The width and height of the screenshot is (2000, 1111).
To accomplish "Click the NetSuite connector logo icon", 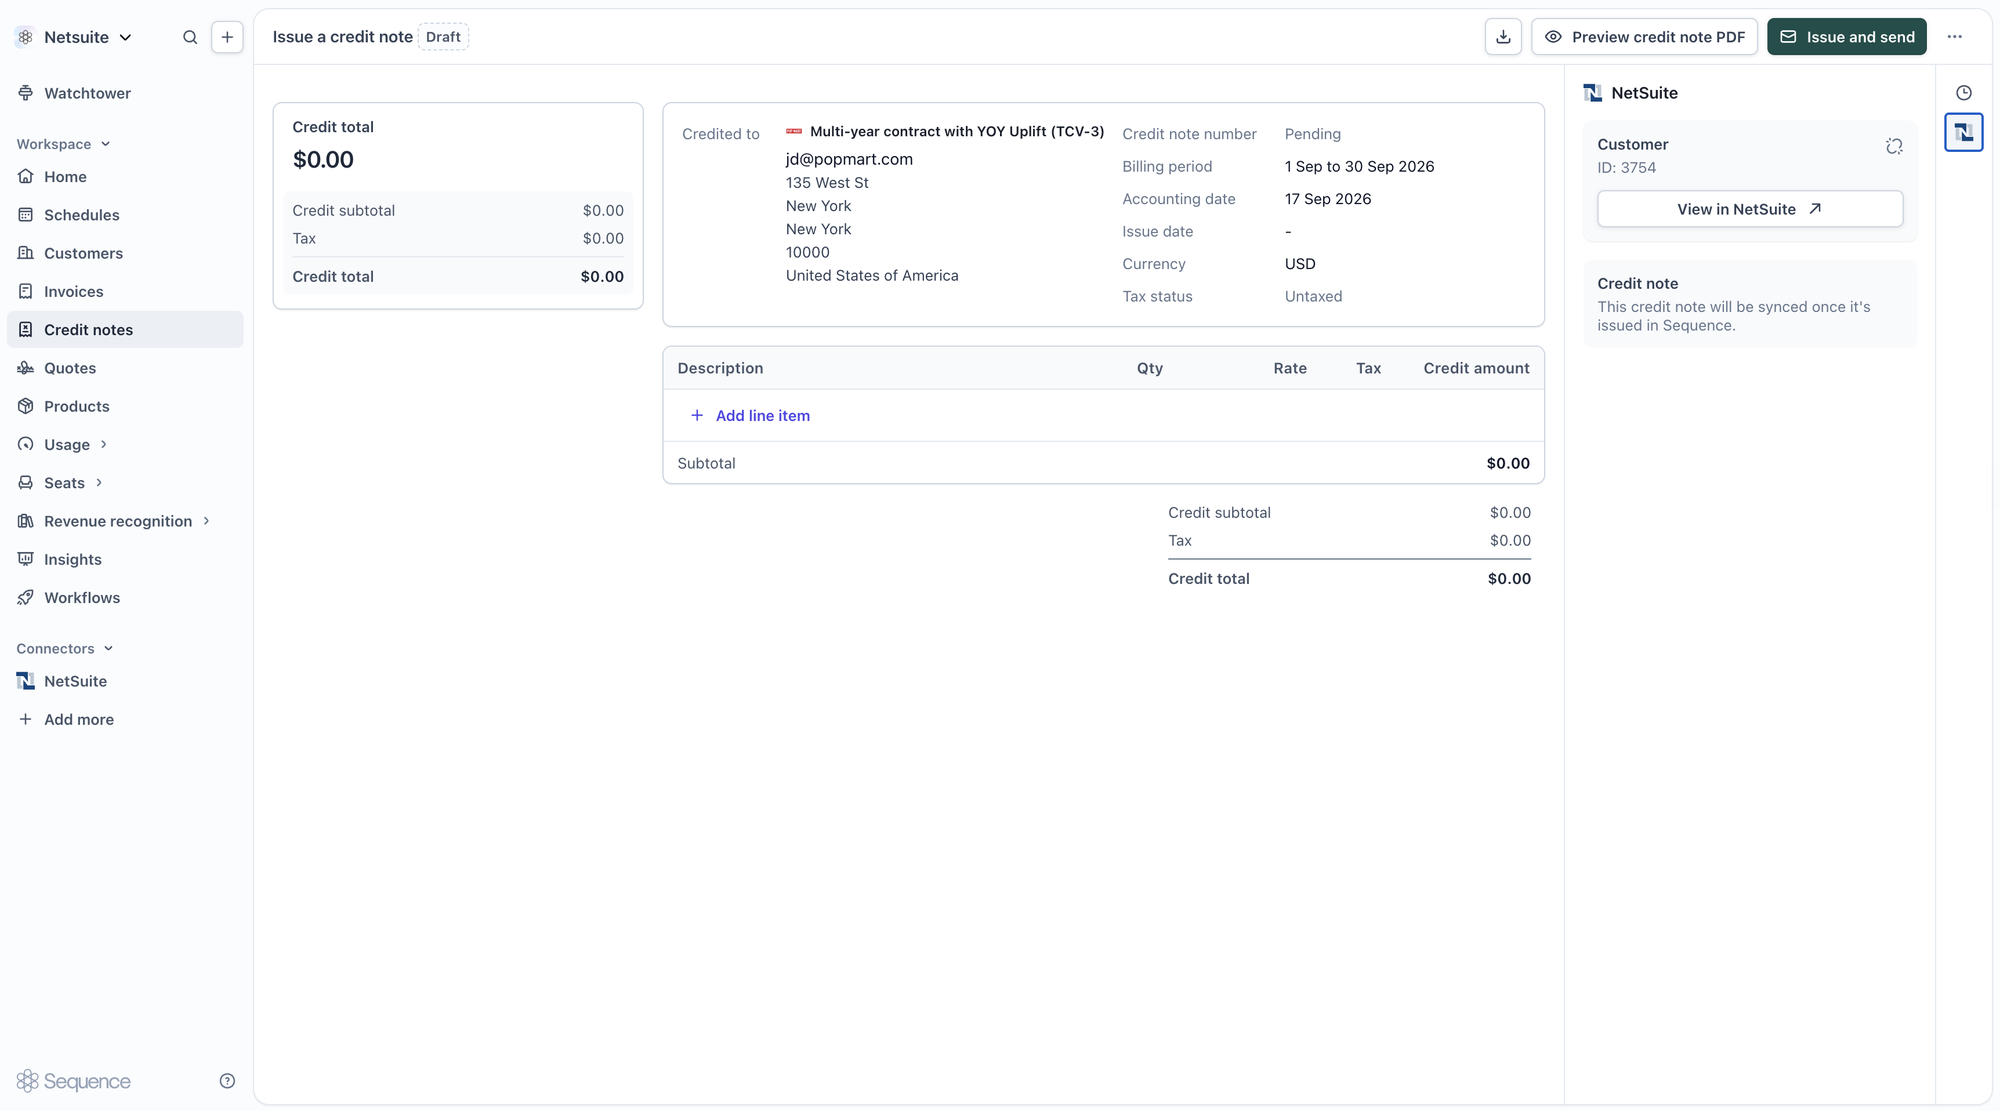I will 26,681.
